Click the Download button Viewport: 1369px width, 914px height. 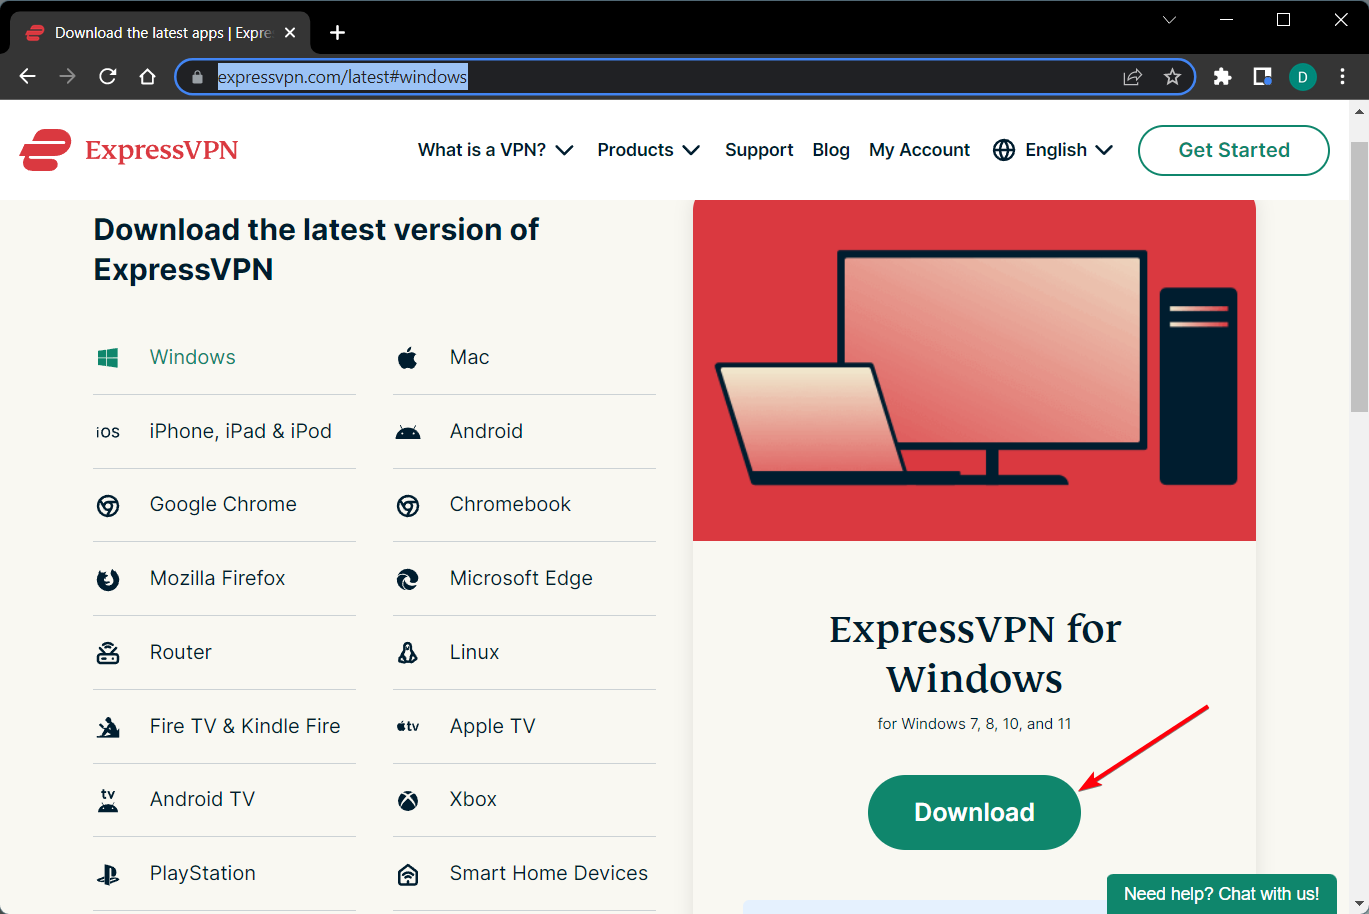[973, 812]
